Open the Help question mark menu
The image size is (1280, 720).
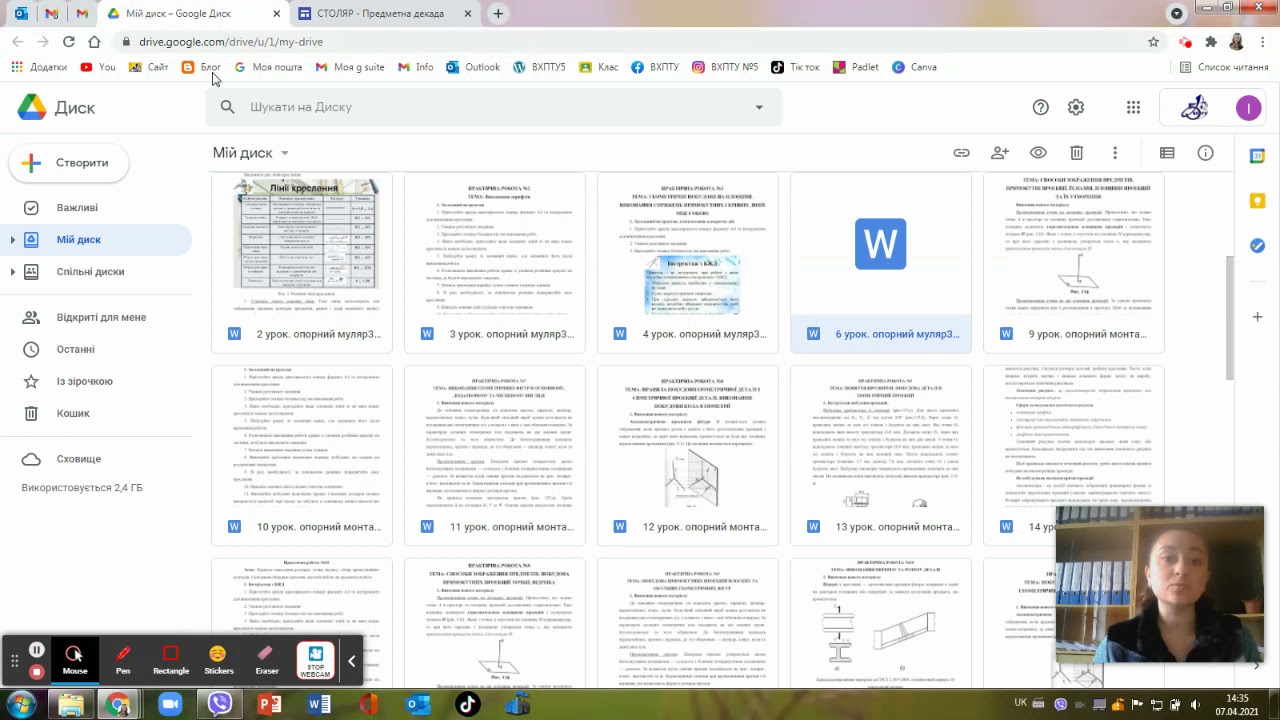coord(1041,107)
